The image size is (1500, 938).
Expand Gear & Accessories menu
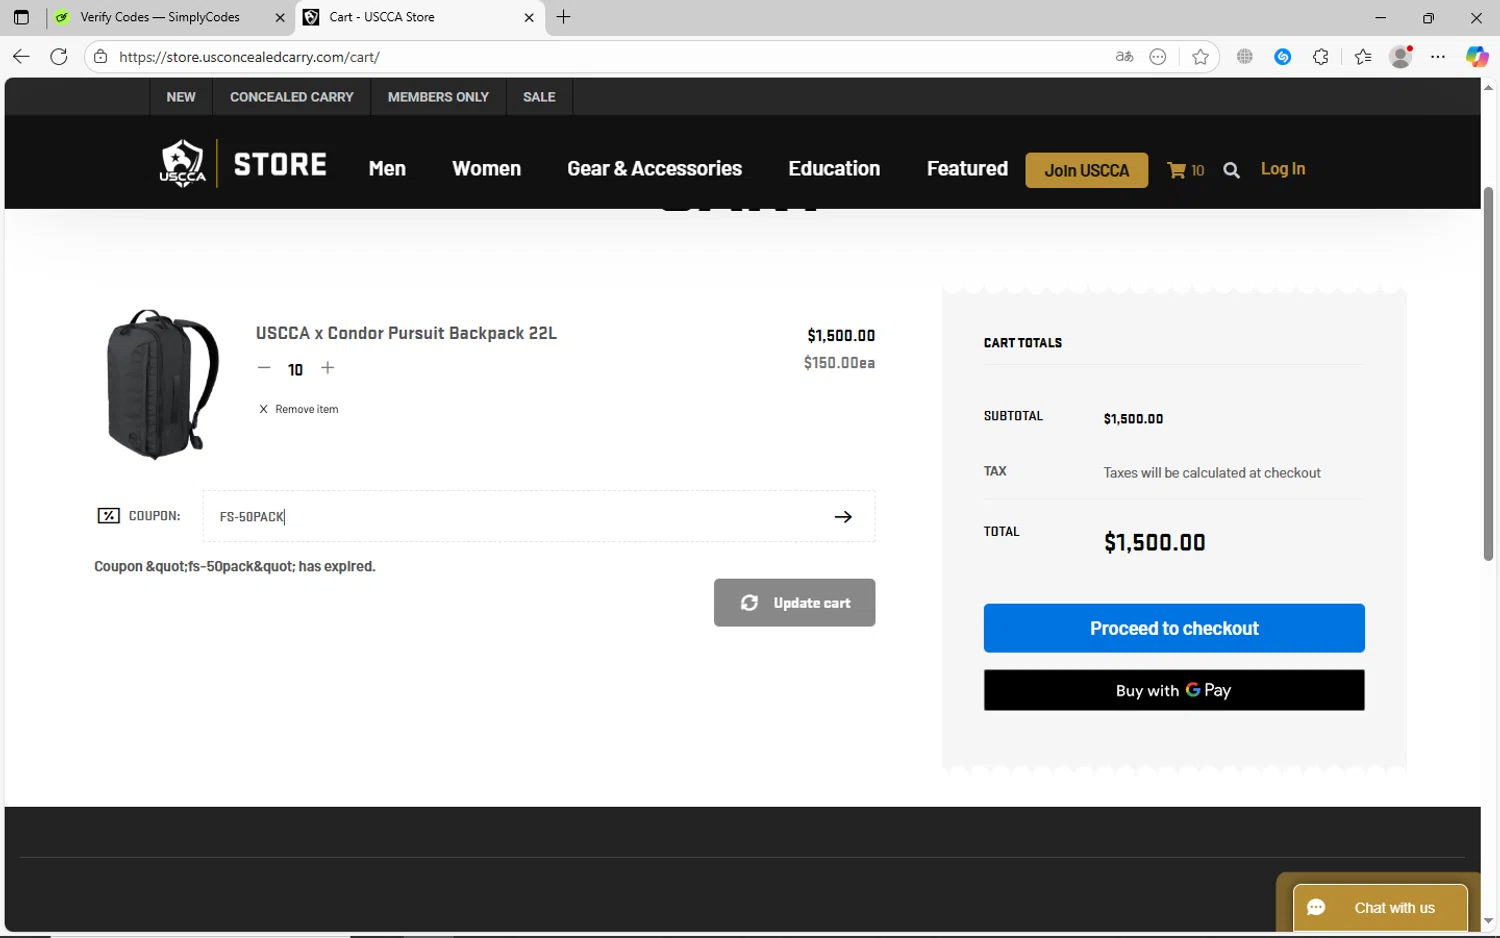coord(654,169)
